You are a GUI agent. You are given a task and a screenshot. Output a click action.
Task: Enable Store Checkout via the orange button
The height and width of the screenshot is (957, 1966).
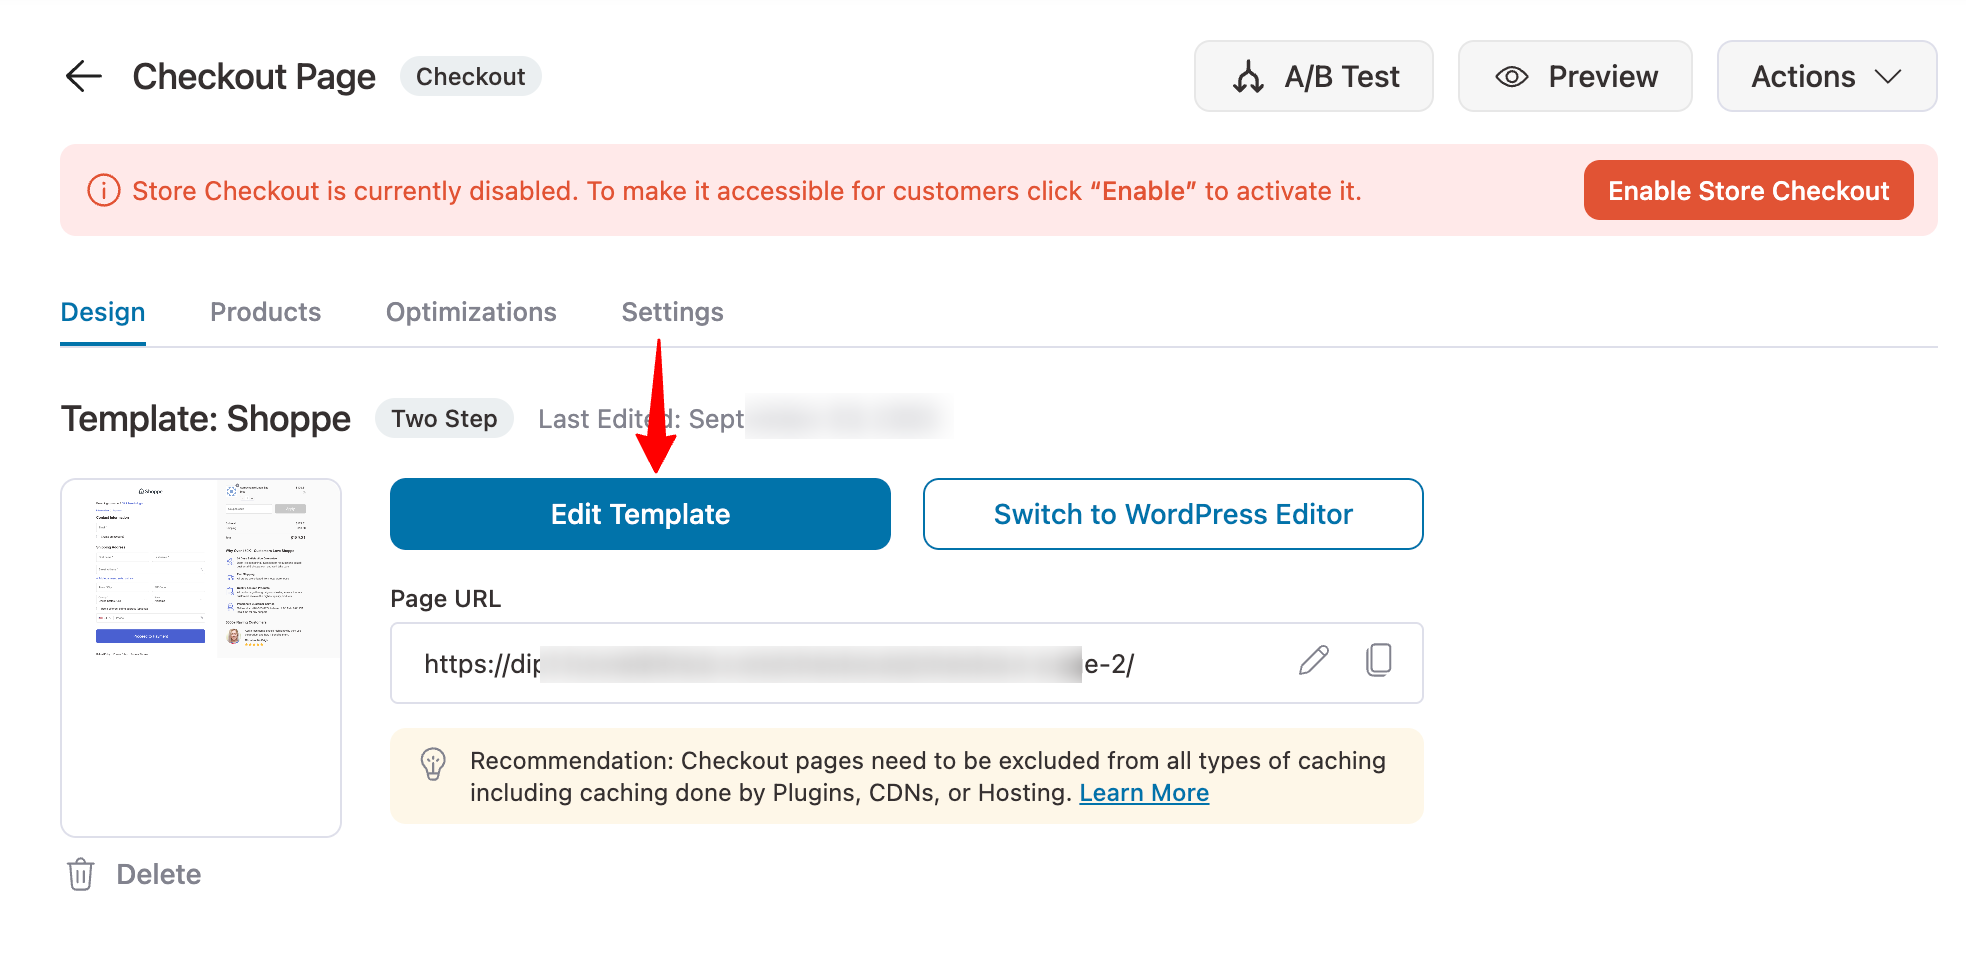point(1748,190)
